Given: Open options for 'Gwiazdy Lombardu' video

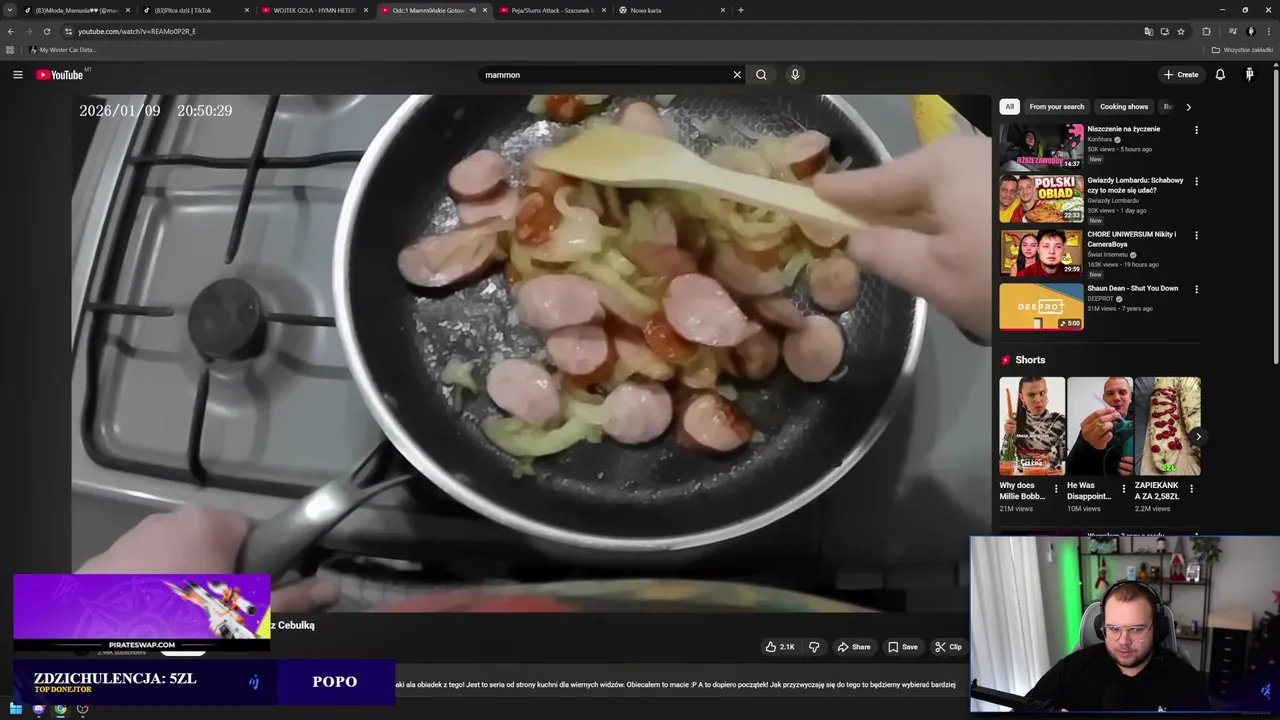Looking at the screenshot, I should [1196, 182].
